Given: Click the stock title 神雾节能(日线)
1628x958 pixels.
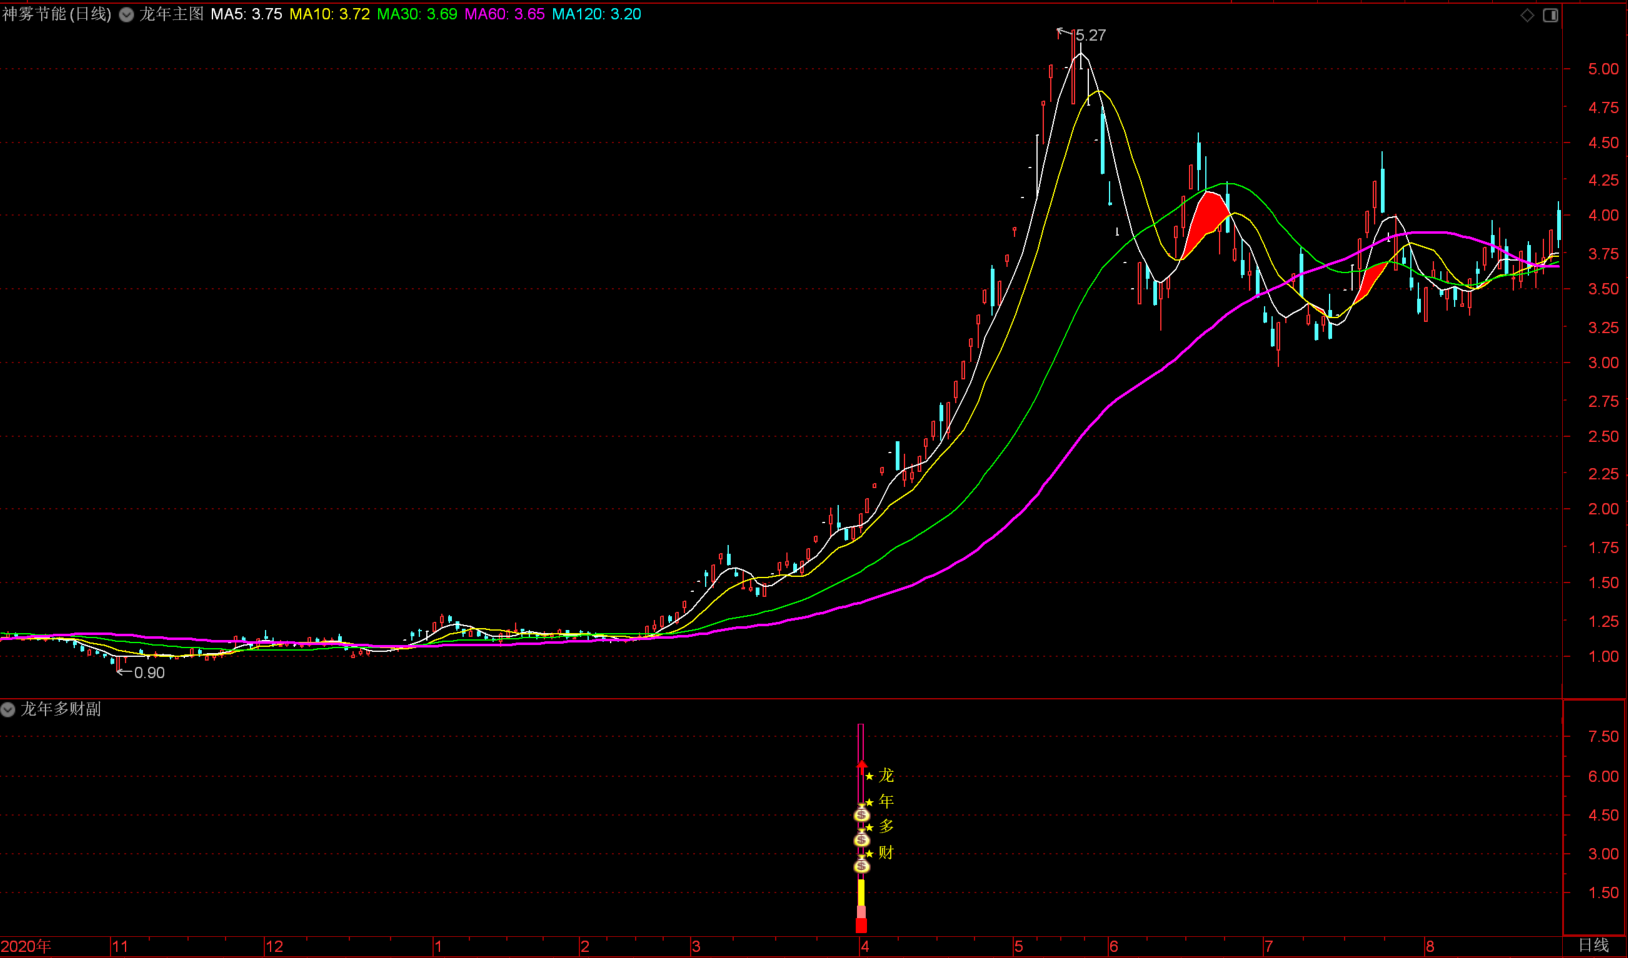Looking at the screenshot, I should (x=57, y=14).
